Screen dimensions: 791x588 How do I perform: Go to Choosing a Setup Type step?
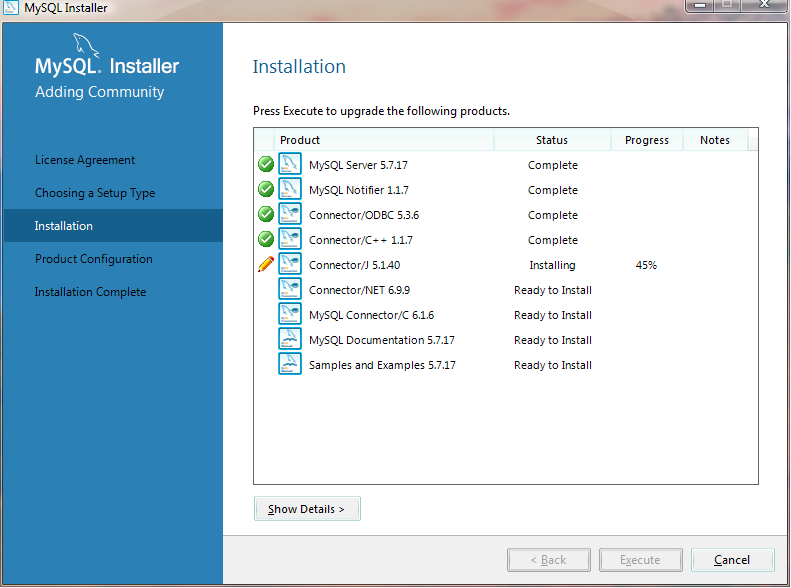[95, 193]
